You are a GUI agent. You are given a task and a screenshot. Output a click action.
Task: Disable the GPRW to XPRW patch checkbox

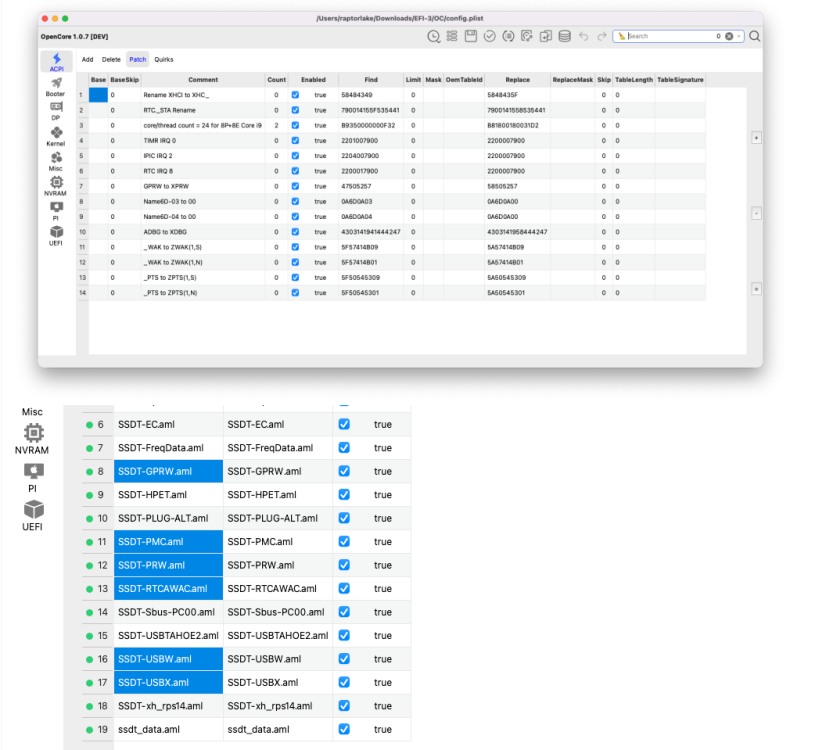click(295, 186)
